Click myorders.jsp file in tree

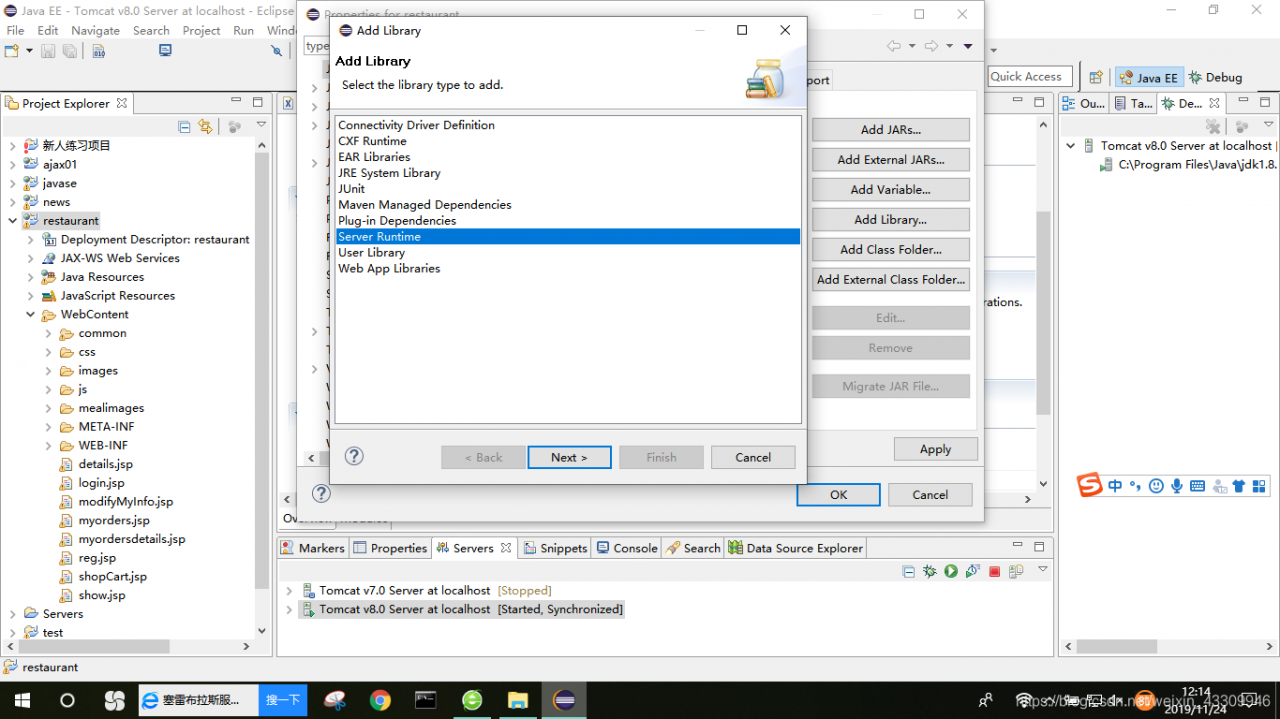113,520
